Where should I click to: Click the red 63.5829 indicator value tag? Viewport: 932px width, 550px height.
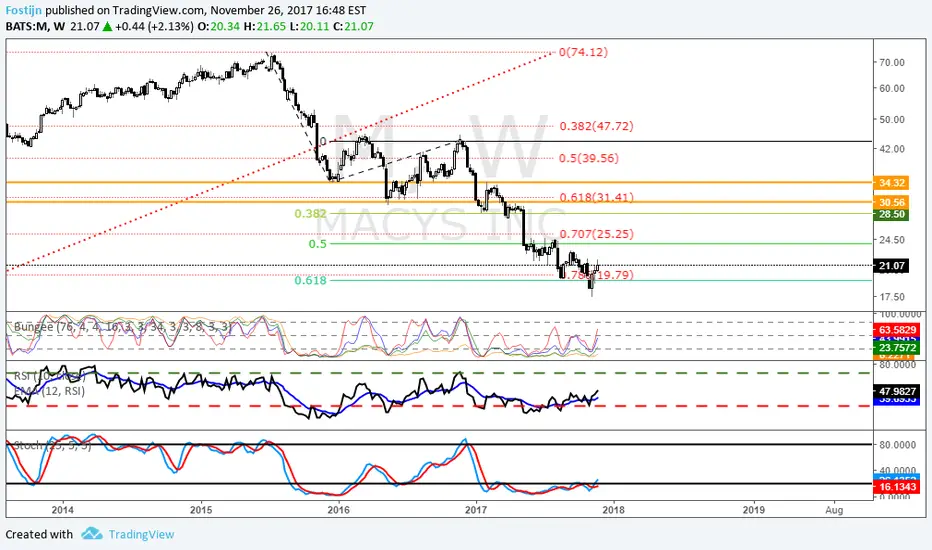click(896, 329)
